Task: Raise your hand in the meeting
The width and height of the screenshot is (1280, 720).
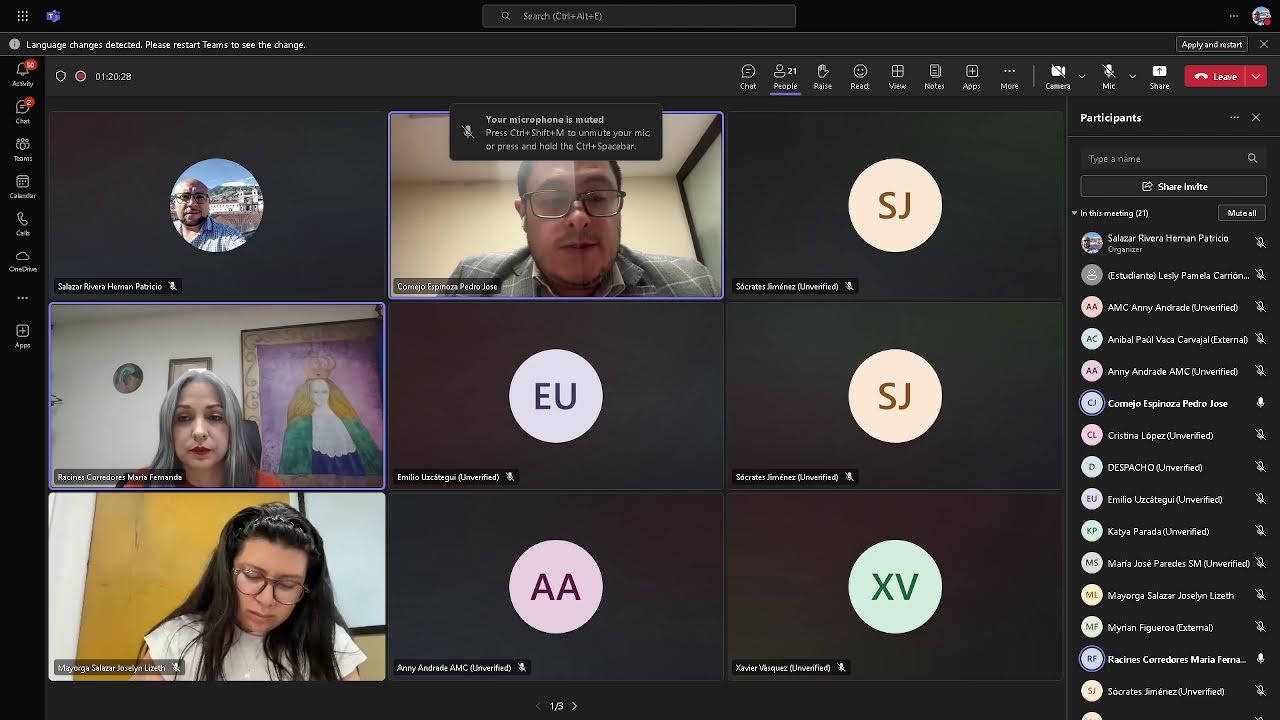Action: (x=822, y=76)
